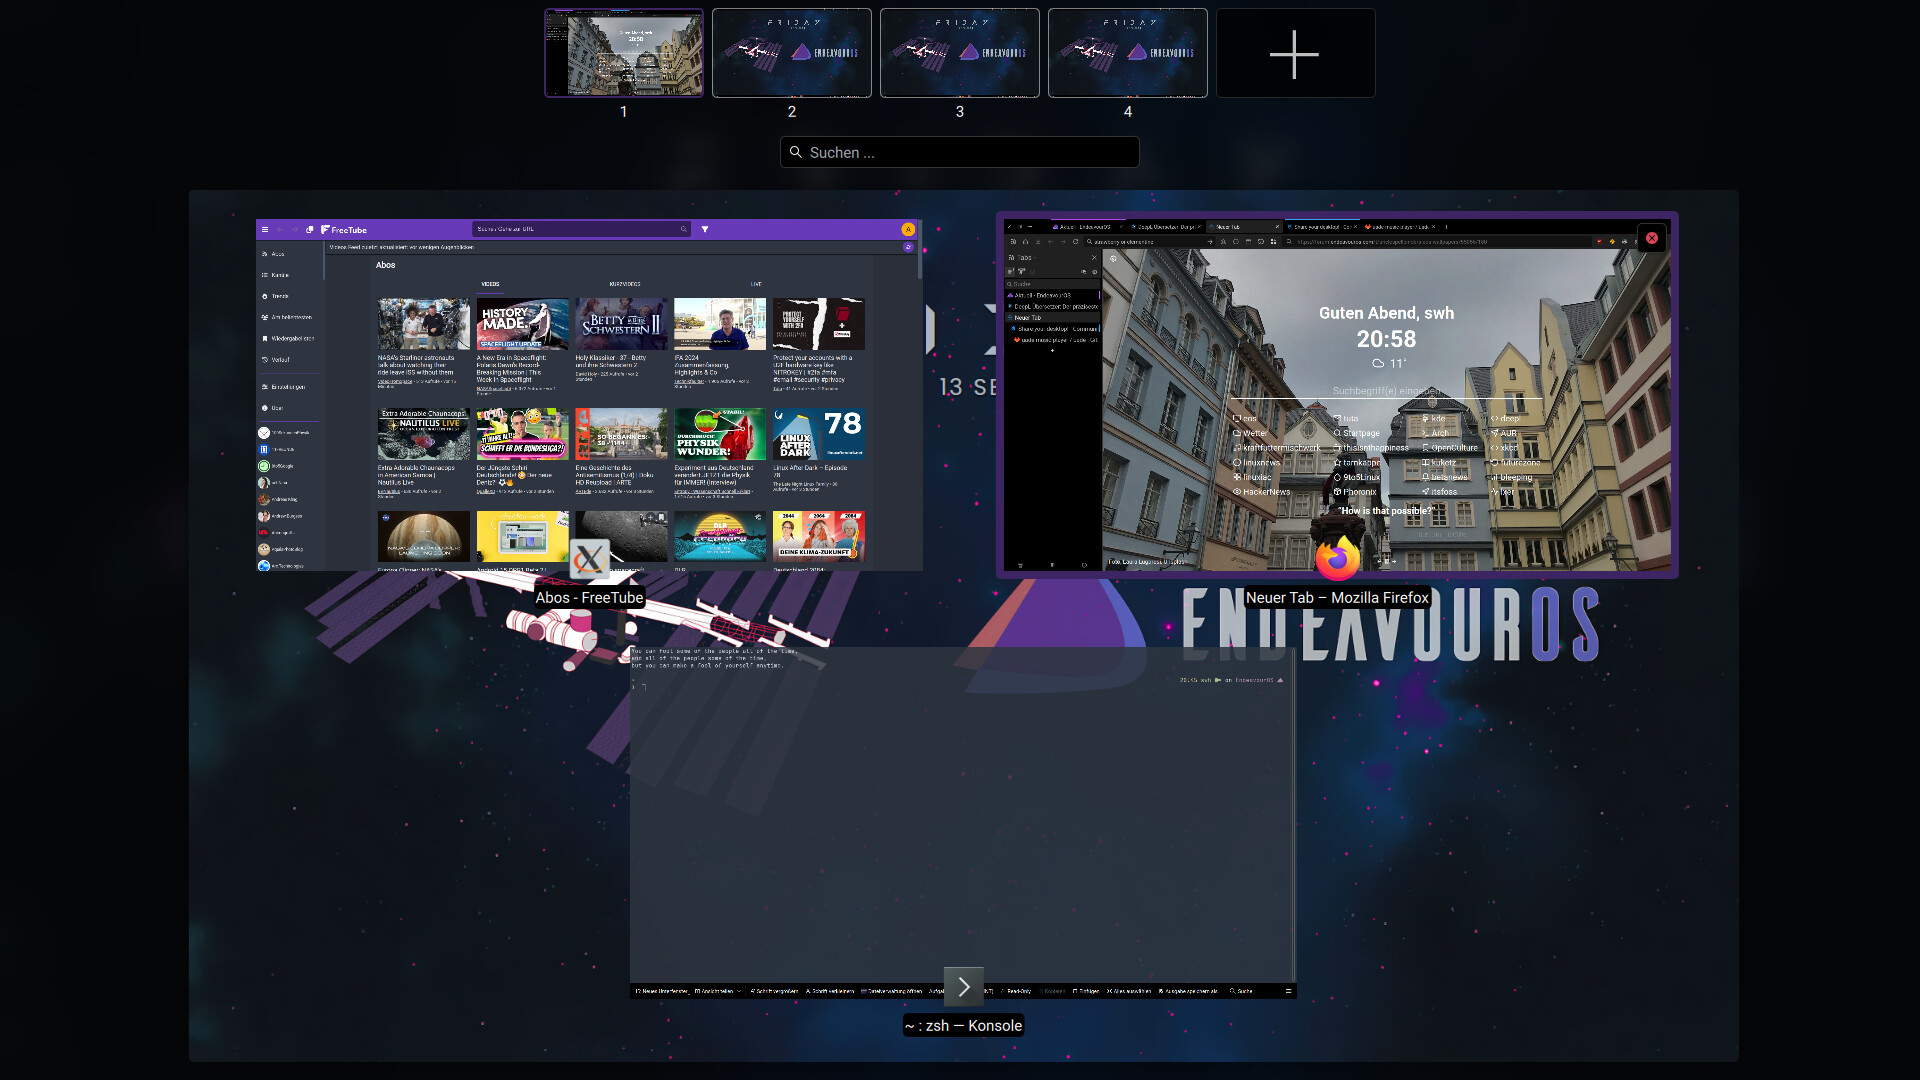This screenshot has height=1080, width=1920.
Task: Open new tab page settings gear
Action: coord(1114,258)
